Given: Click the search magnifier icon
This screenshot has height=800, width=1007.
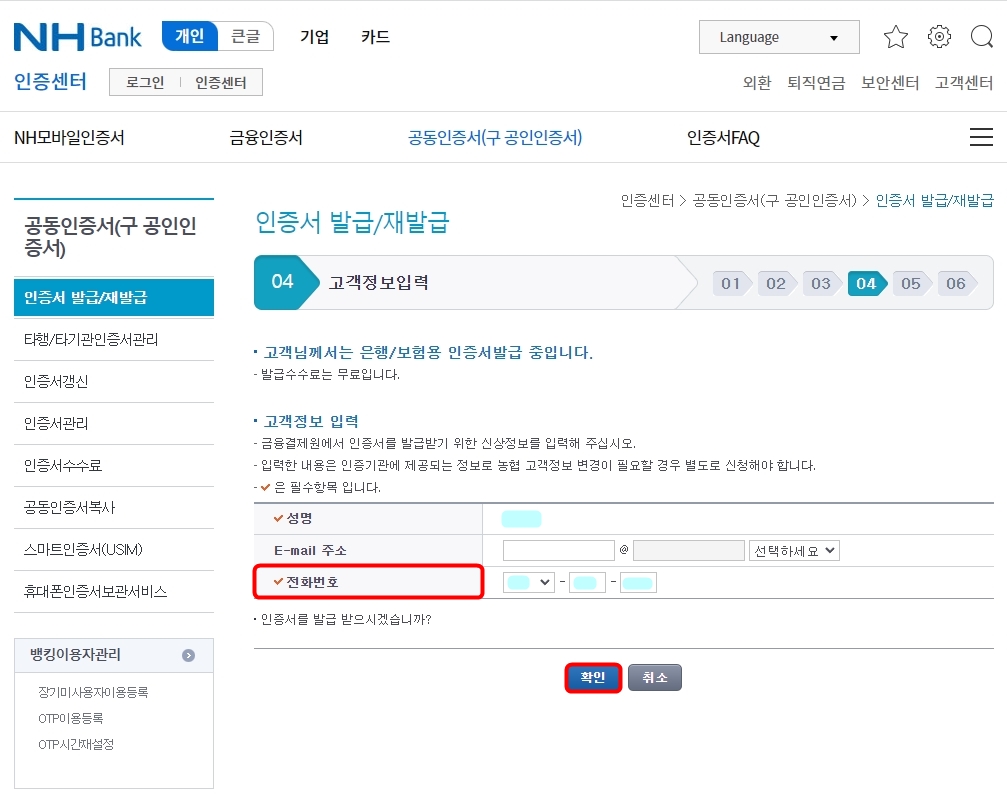Looking at the screenshot, I should (x=981, y=36).
